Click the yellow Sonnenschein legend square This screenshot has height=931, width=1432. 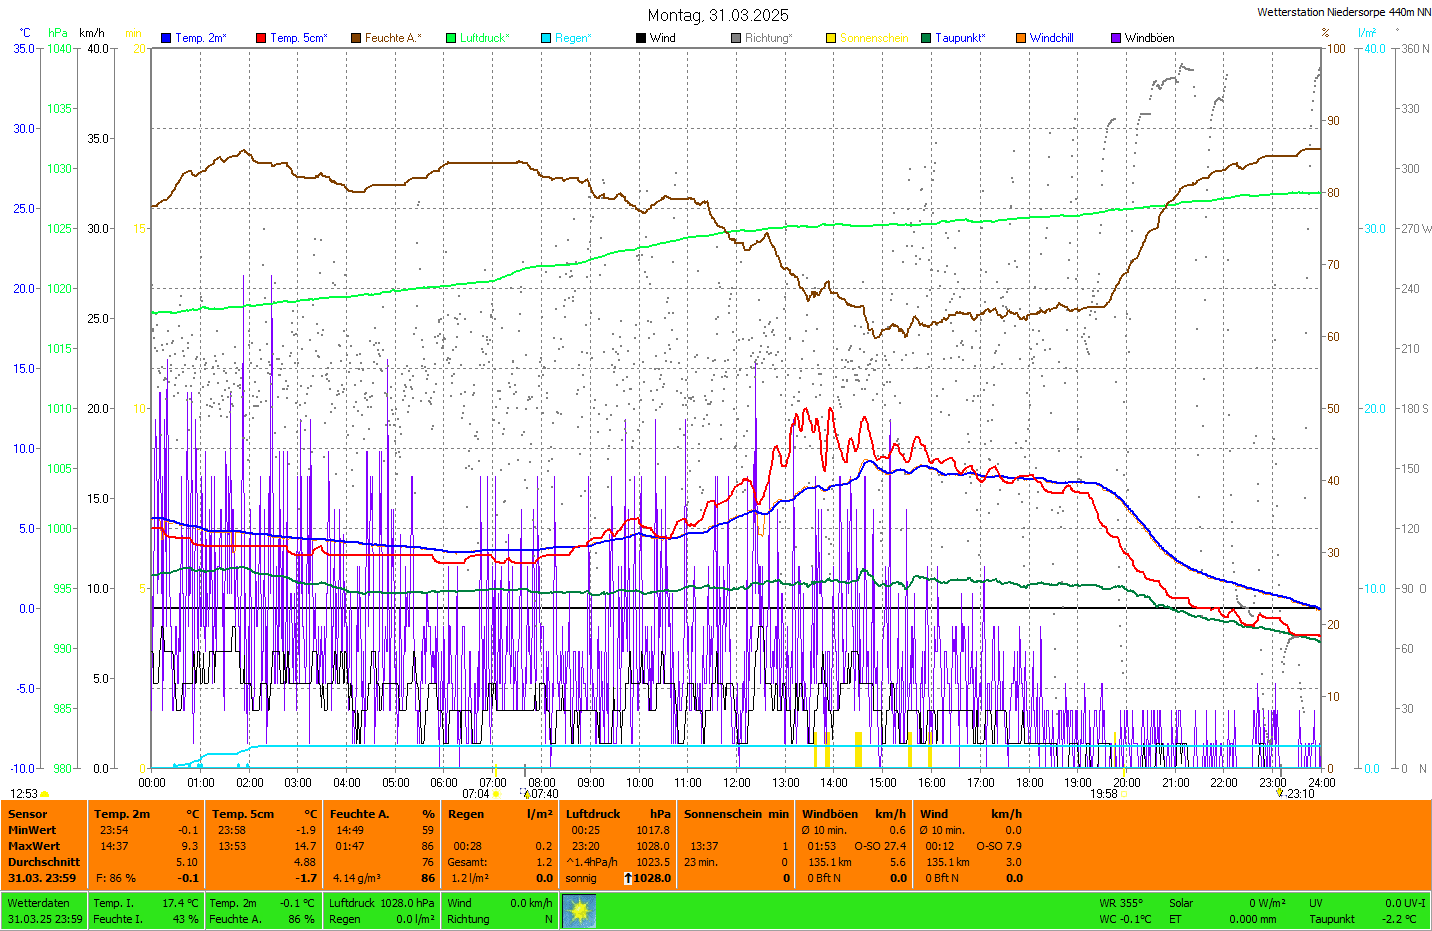831,38
